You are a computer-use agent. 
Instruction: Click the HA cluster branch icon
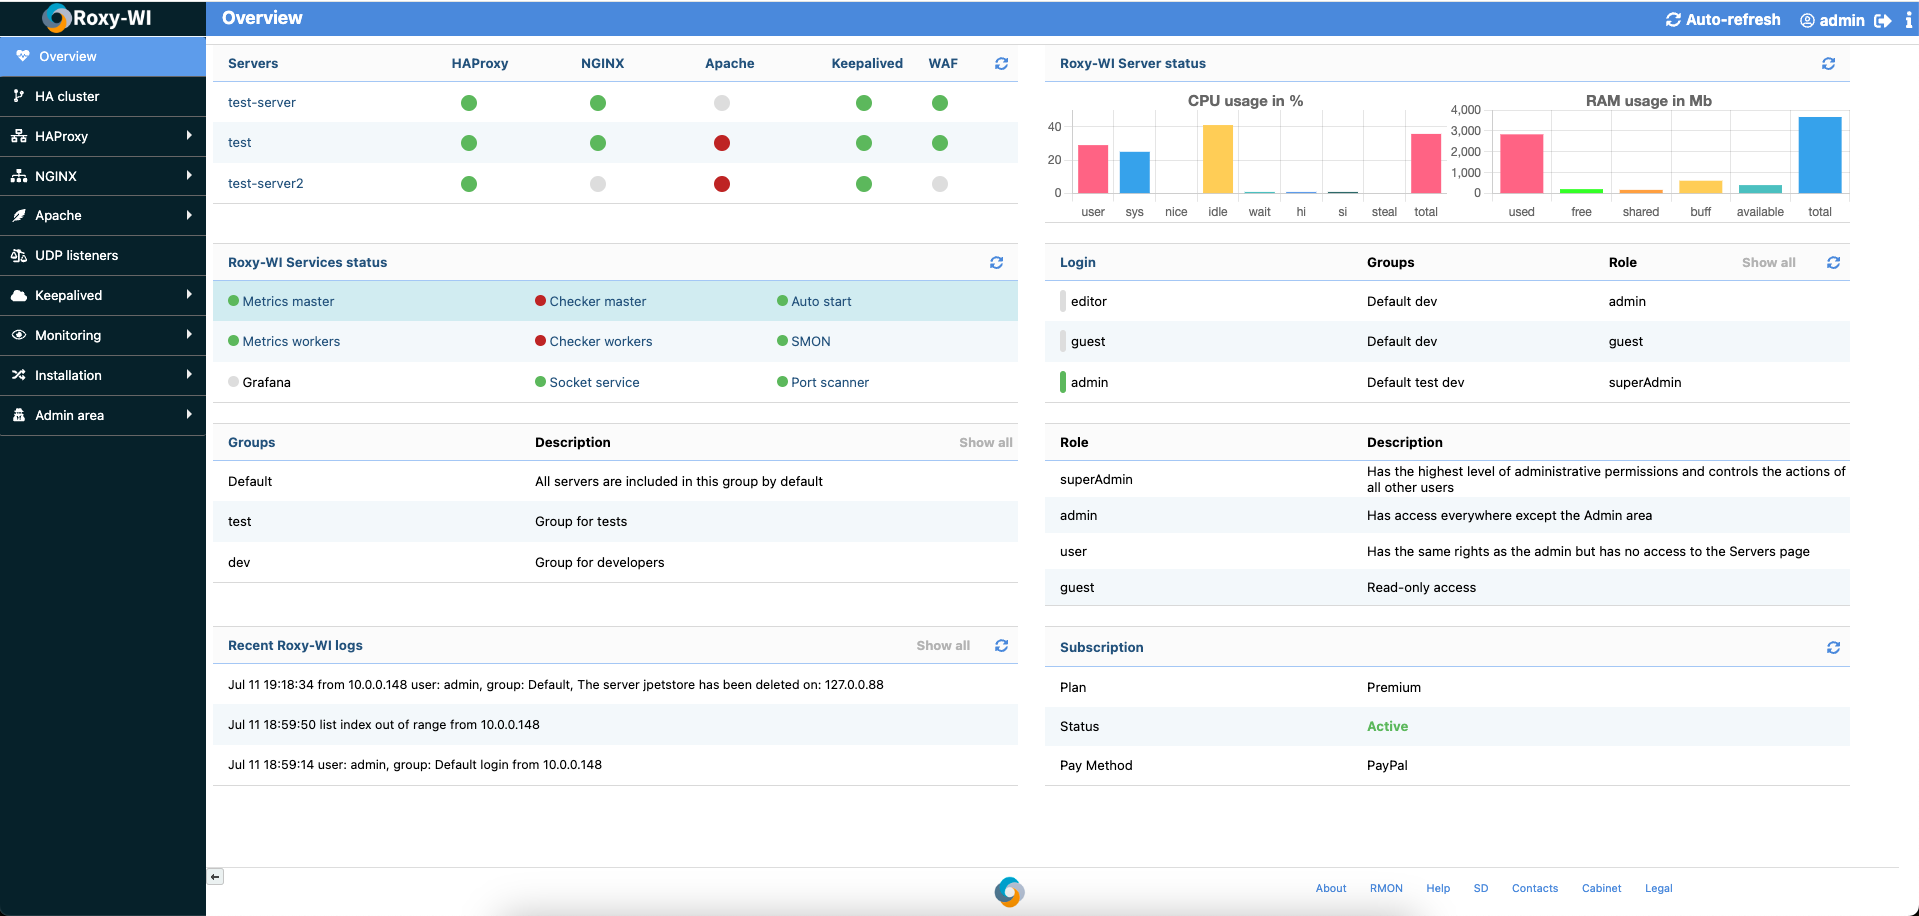click(18, 96)
